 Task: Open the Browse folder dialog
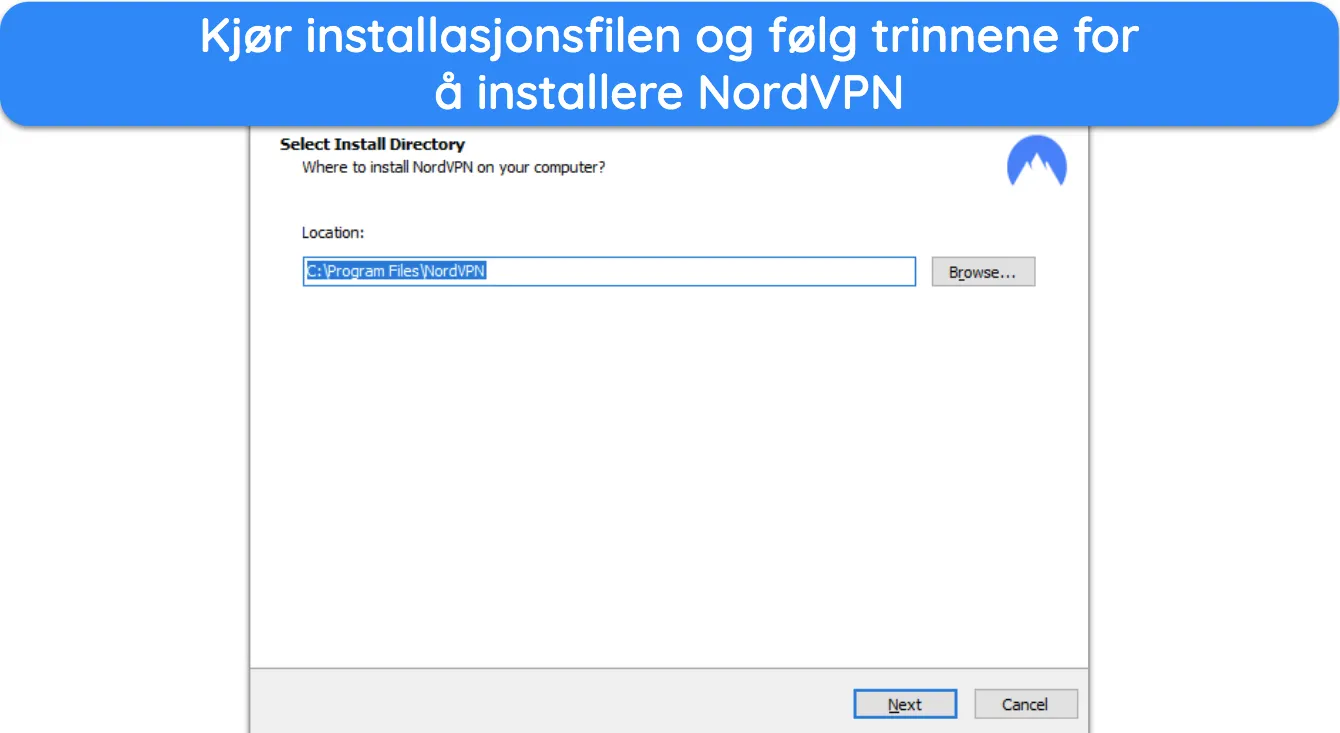tap(983, 272)
